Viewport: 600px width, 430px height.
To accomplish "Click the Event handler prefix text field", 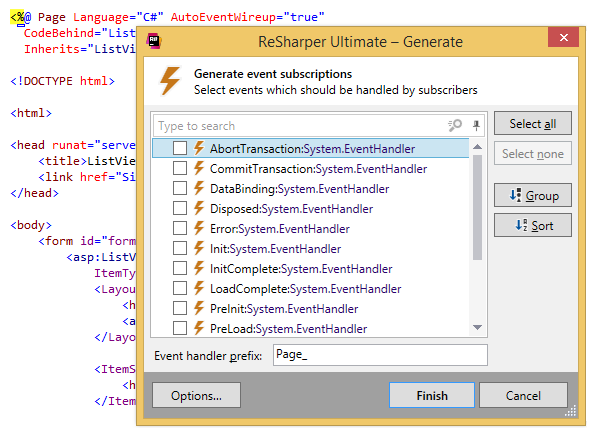I will (379, 355).
